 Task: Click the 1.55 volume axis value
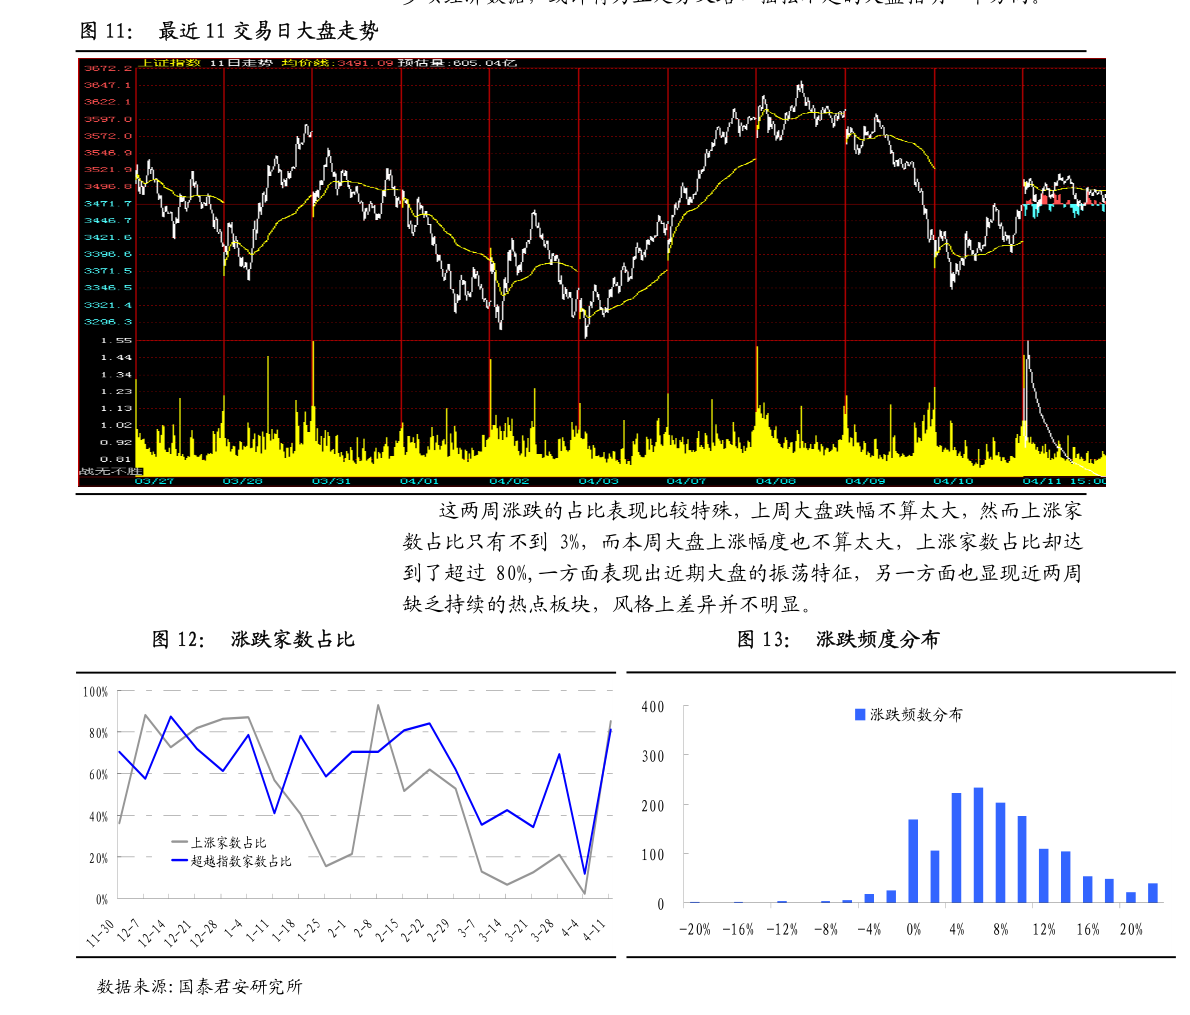point(116,341)
